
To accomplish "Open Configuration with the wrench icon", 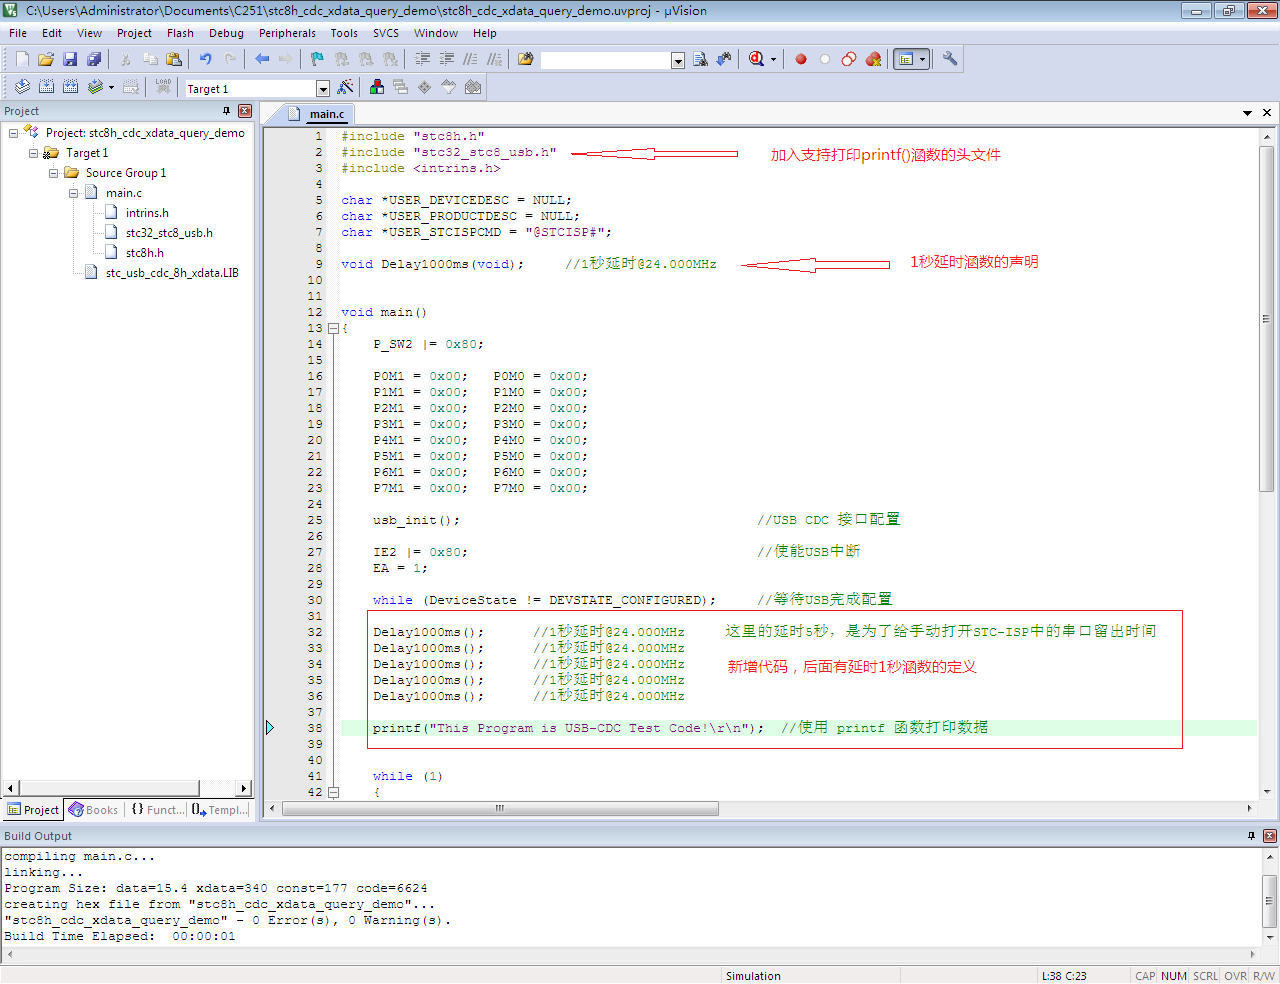I will tap(950, 59).
